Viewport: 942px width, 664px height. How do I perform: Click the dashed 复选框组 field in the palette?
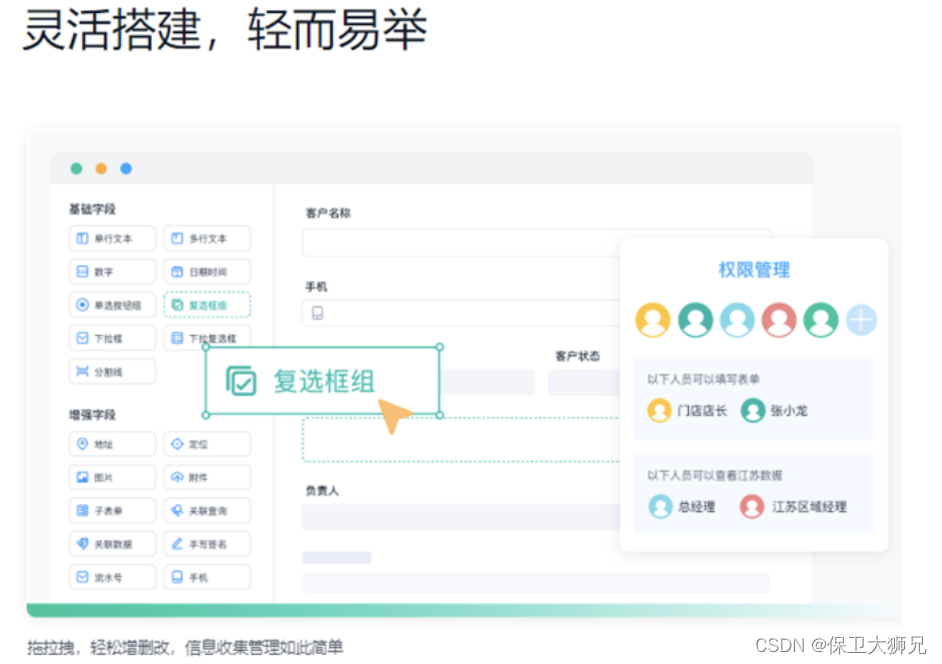(x=207, y=305)
